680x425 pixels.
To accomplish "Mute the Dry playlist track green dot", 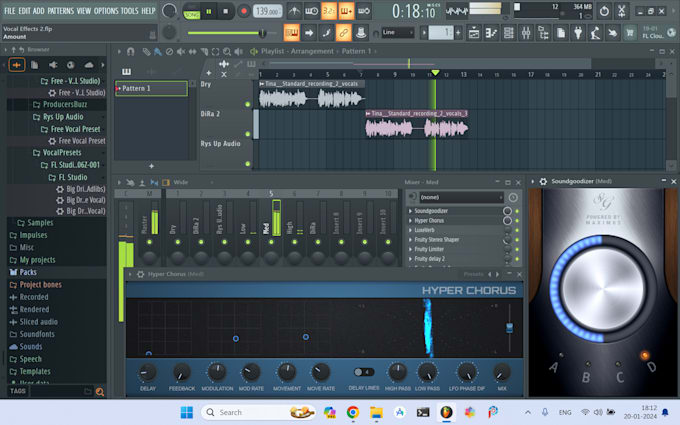I will [248, 105].
